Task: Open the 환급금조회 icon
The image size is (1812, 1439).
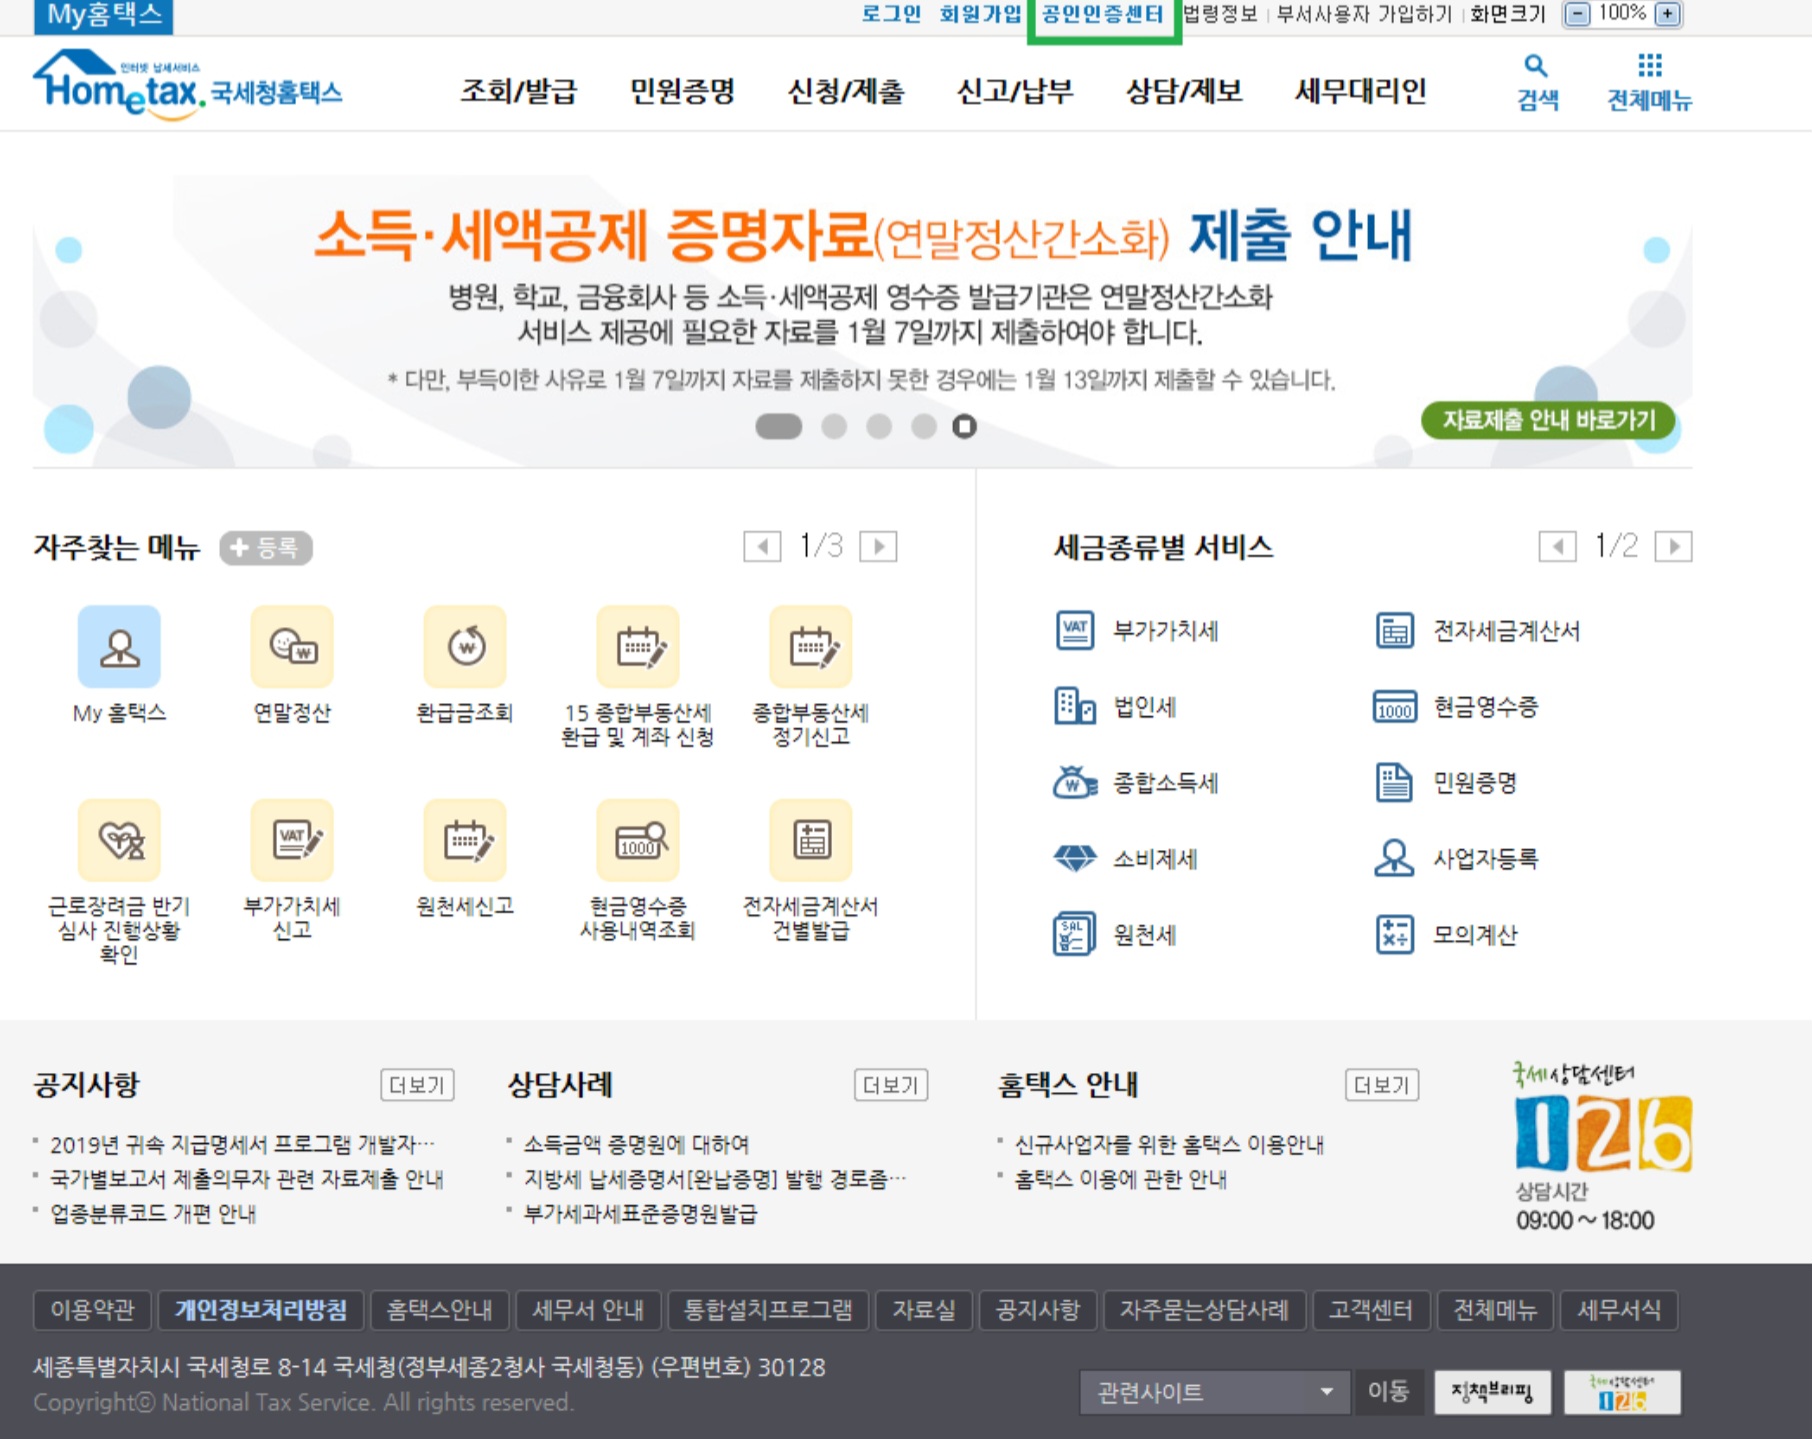Action: pos(465,646)
